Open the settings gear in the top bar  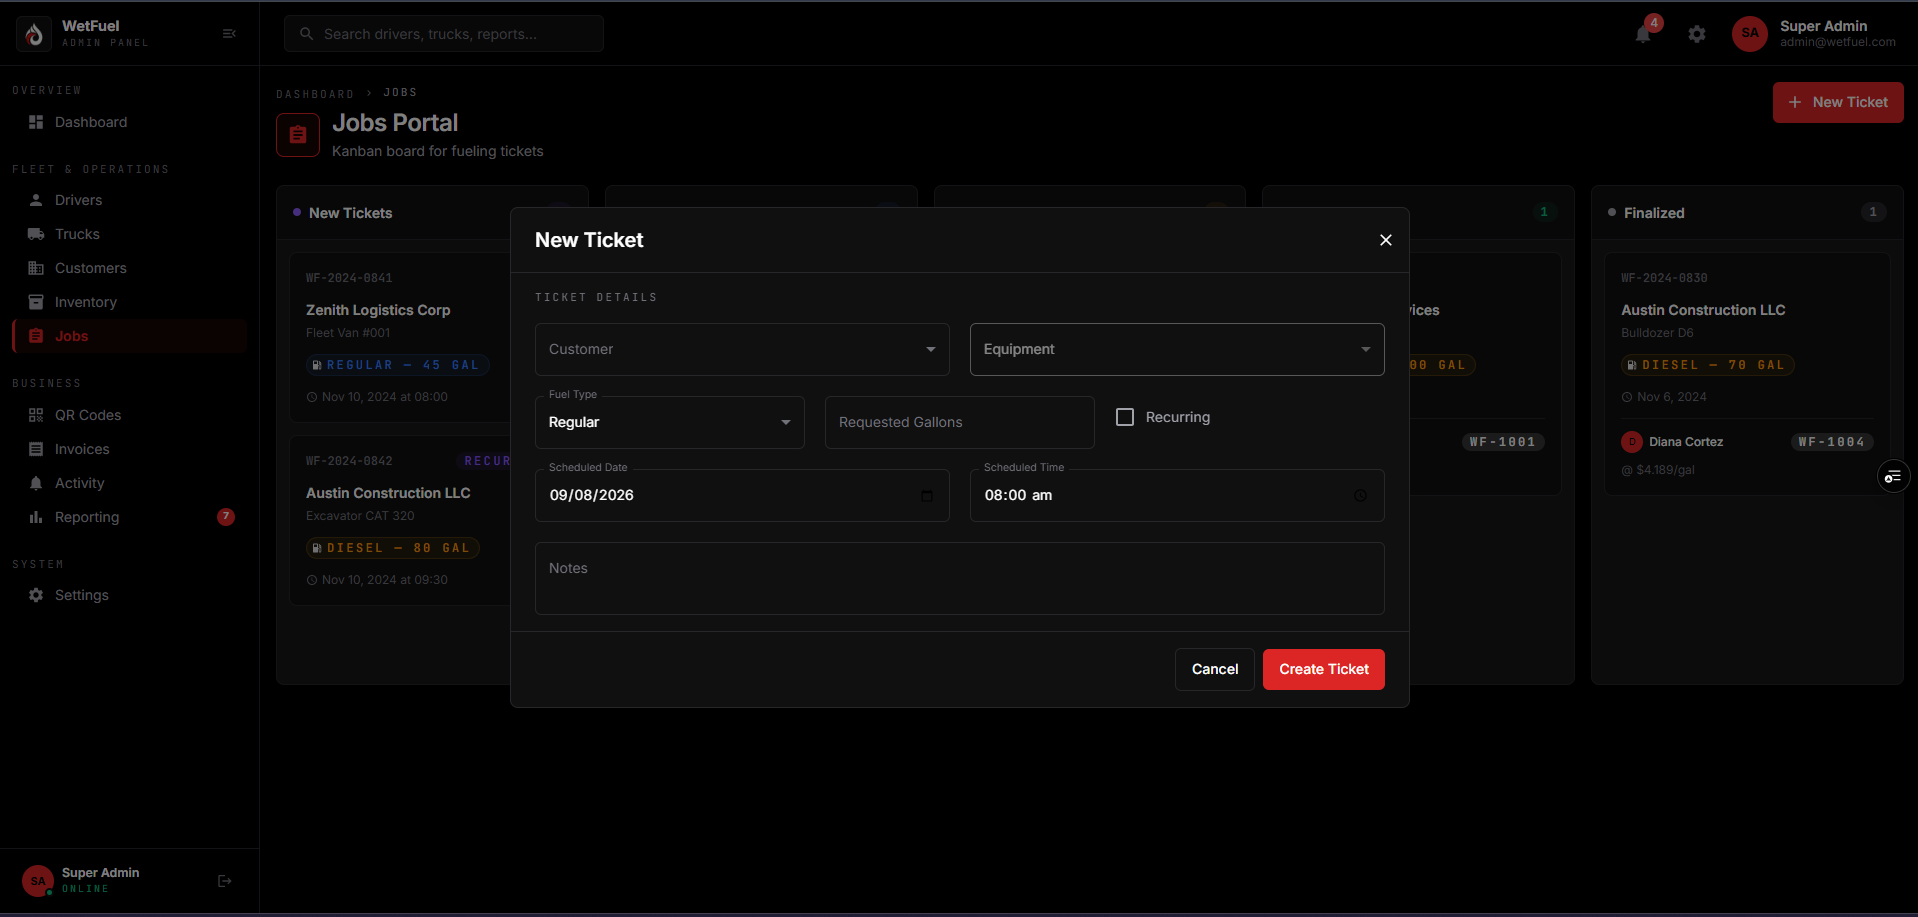[x=1697, y=34]
